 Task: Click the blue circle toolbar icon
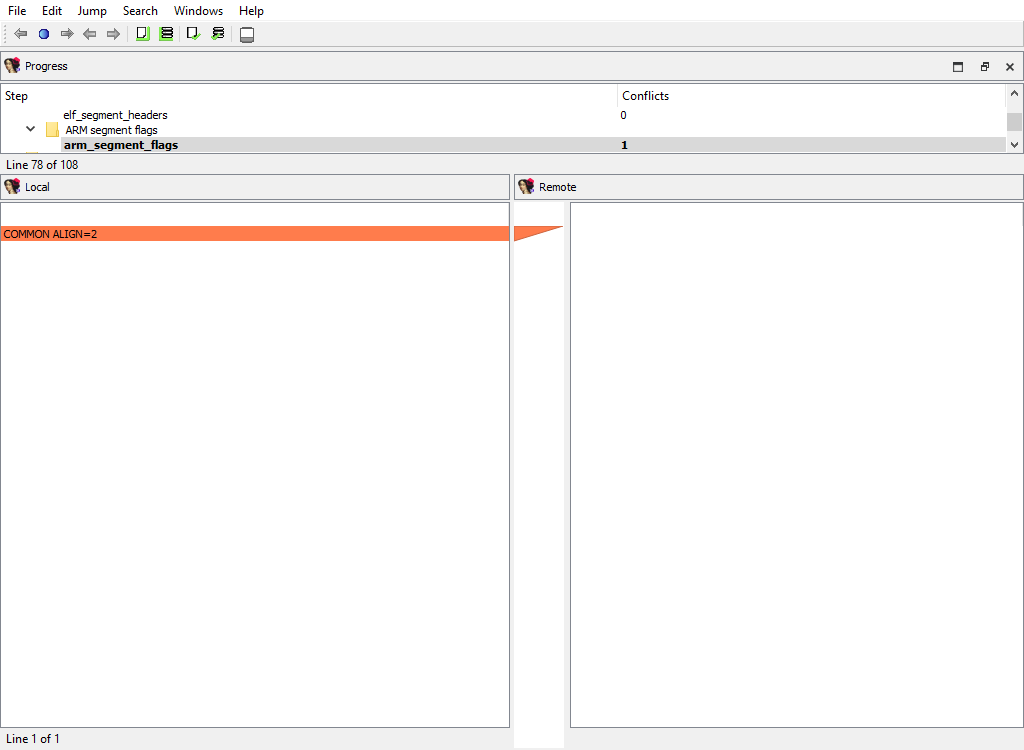44,34
